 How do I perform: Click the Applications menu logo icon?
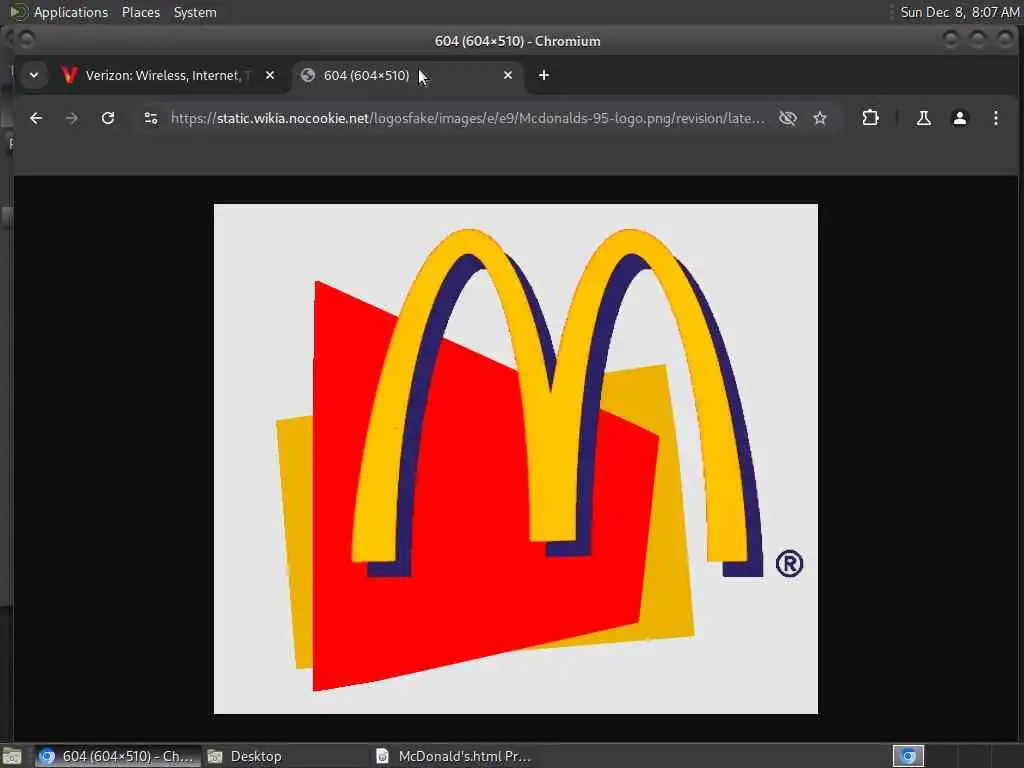pyautogui.click(x=18, y=12)
